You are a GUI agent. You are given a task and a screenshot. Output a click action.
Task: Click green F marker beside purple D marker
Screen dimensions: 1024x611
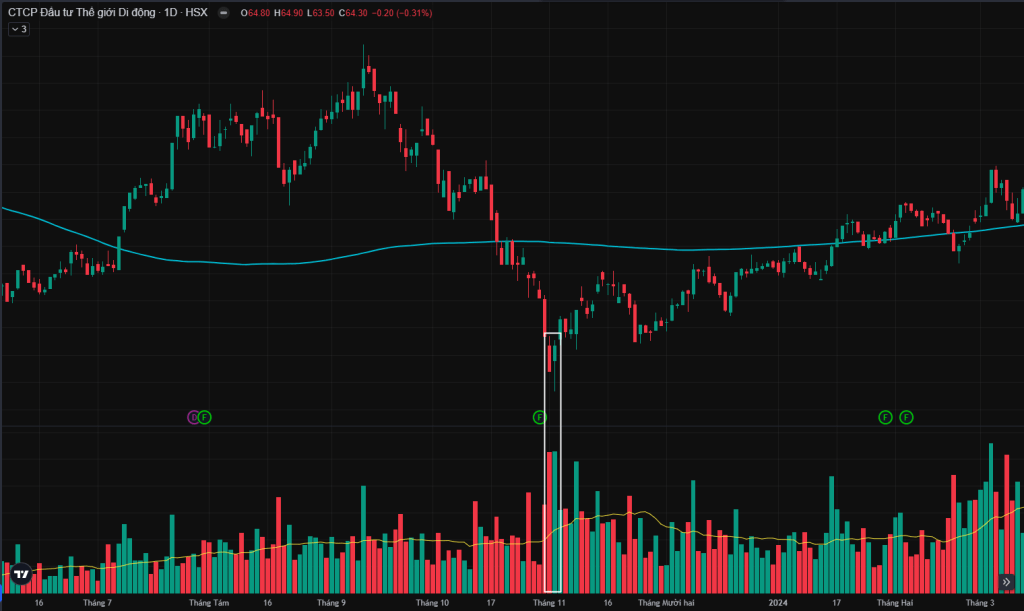(205, 416)
